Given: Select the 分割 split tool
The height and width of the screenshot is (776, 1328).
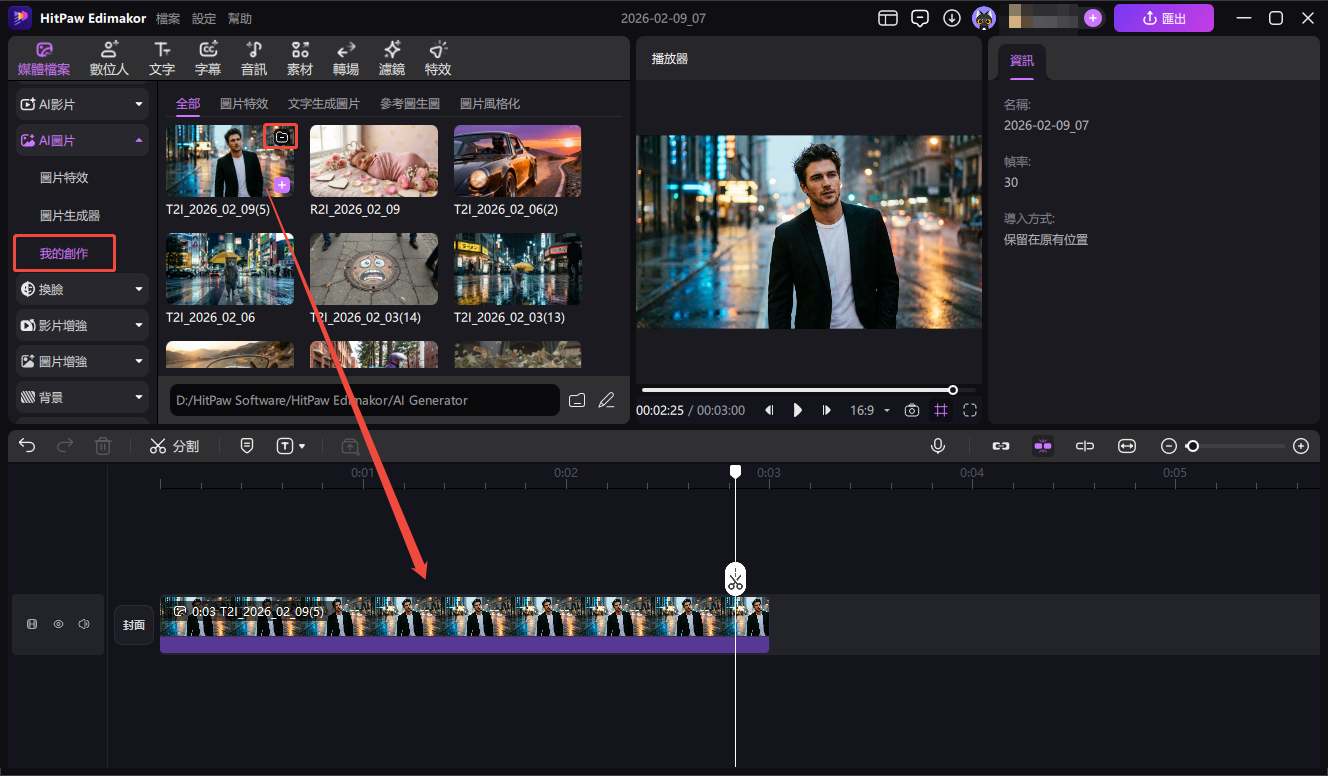Looking at the screenshot, I should tap(175, 446).
